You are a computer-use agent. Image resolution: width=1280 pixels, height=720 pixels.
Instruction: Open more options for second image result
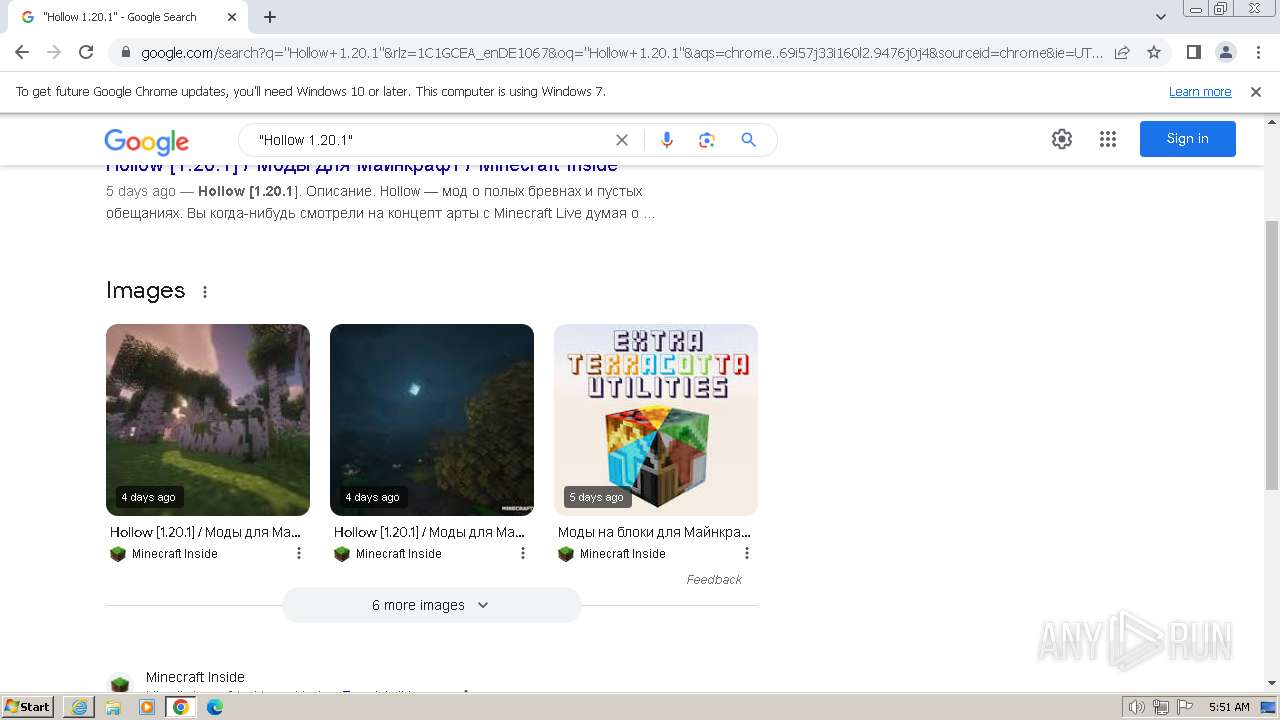coord(522,553)
